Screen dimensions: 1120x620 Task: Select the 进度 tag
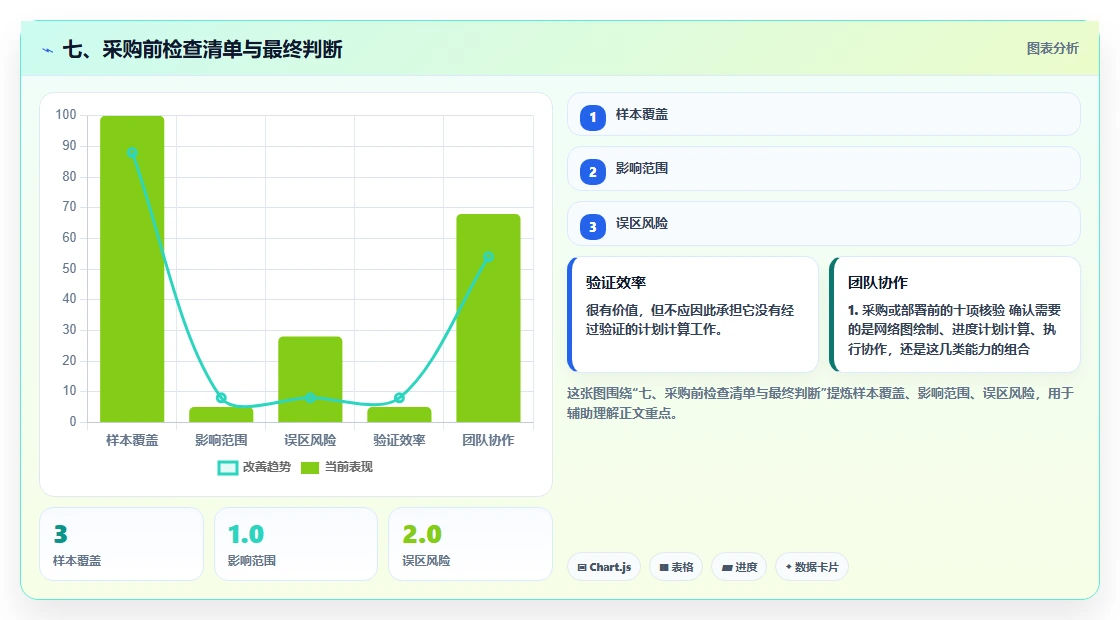tap(739, 567)
